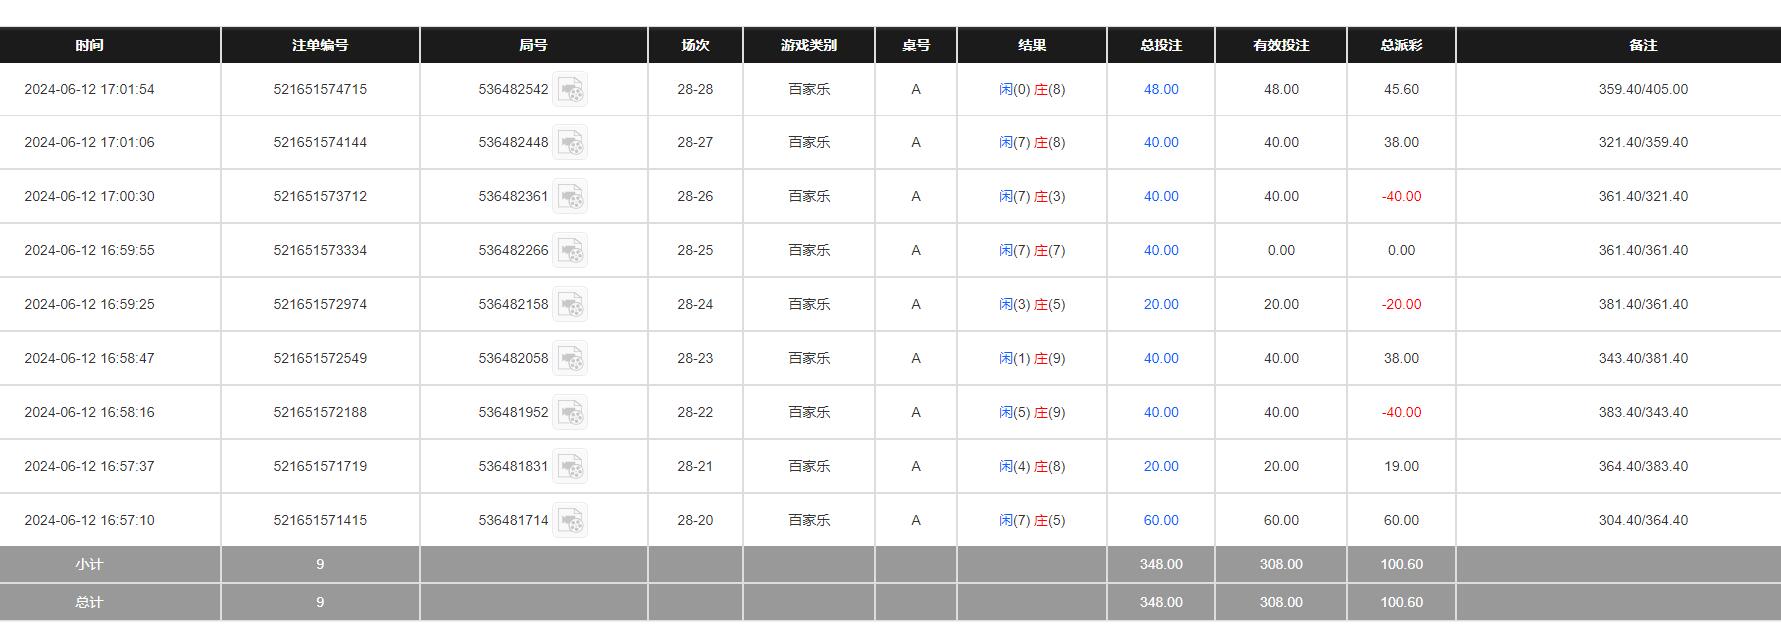The height and width of the screenshot is (632, 1781).
Task: Open the video replay icon for round 536482542
Action: click(572, 89)
